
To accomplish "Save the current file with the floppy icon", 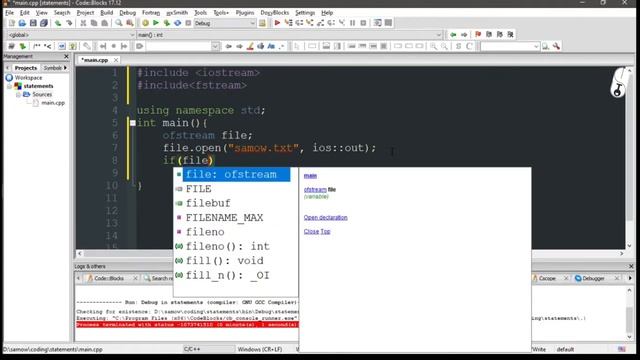I will point(33,23).
